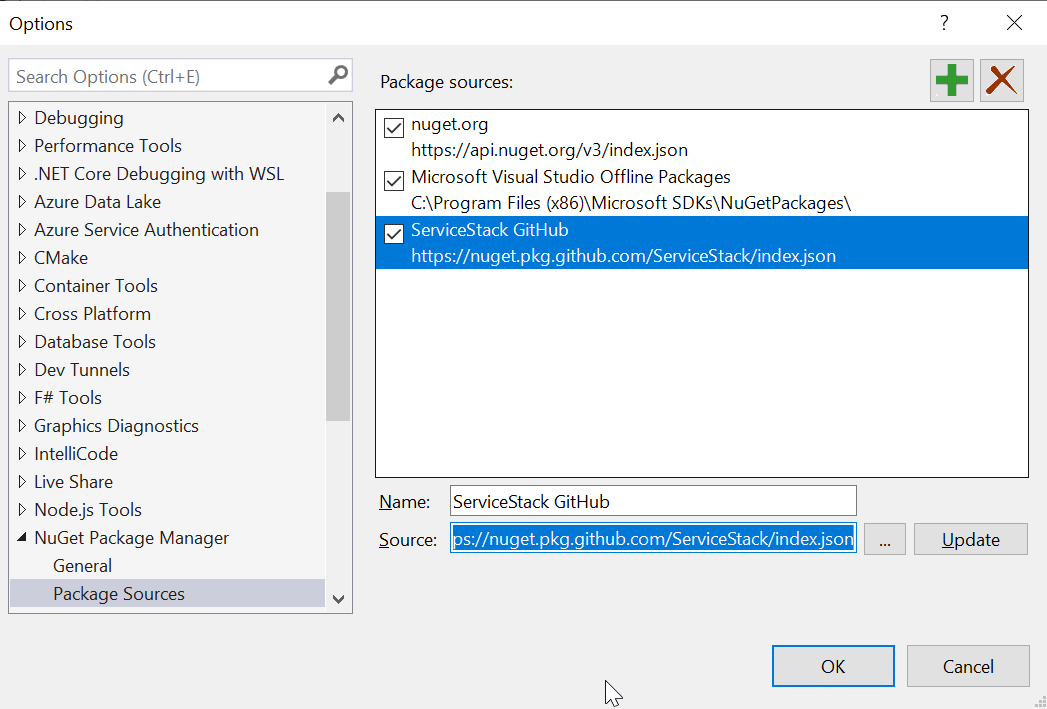This screenshot has height=709, width=1047.
Task: Click the Name field containing ServiceStack GitHub
Action: point(653,501)
